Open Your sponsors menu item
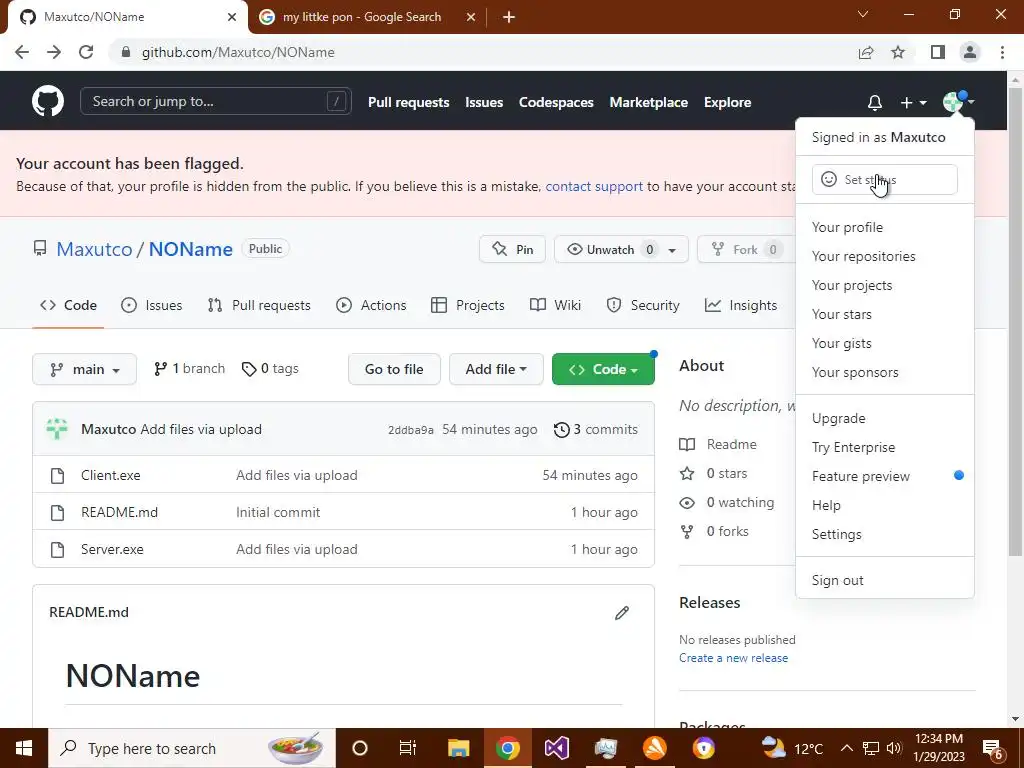The image size is (1024, 768). click(x=855, y=372)
